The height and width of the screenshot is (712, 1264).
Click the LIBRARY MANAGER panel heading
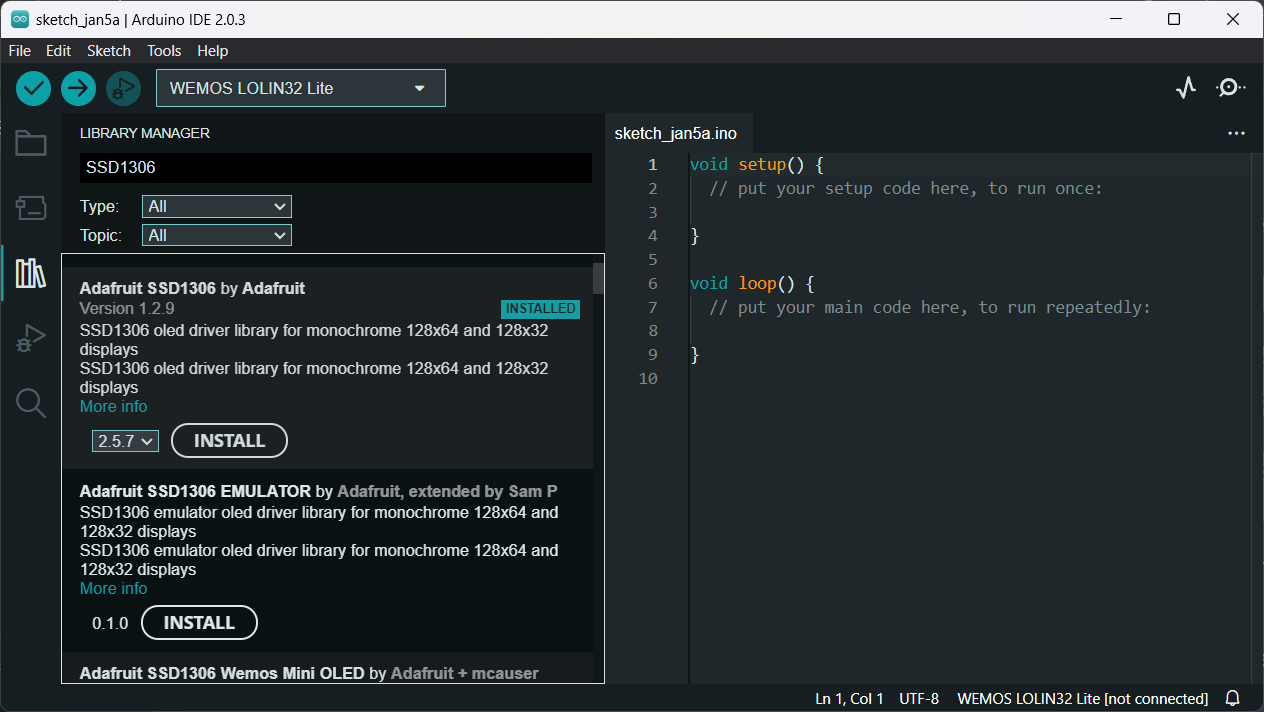pos(145,133)
